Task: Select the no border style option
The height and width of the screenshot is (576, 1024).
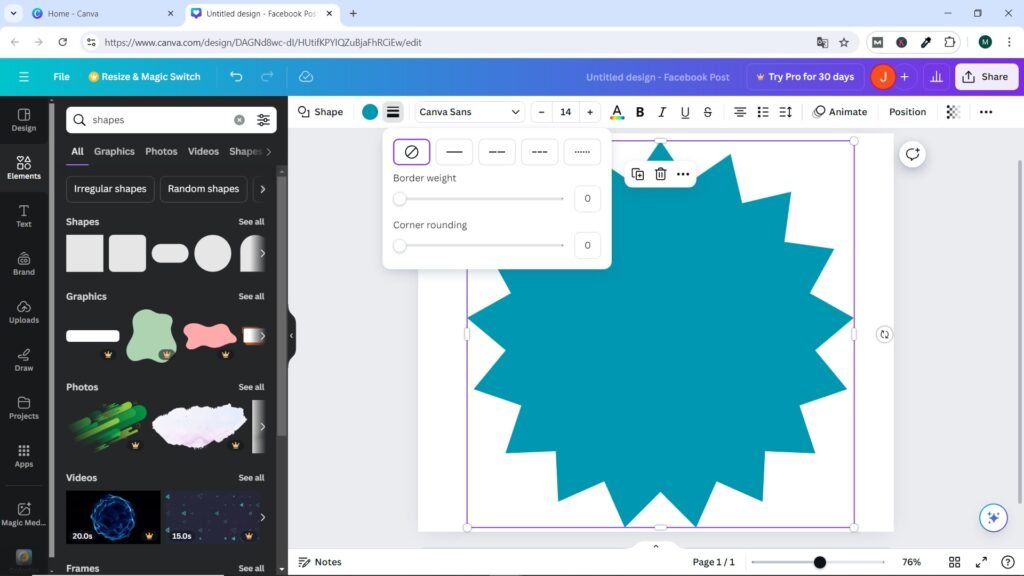Action: click(411, 152)
